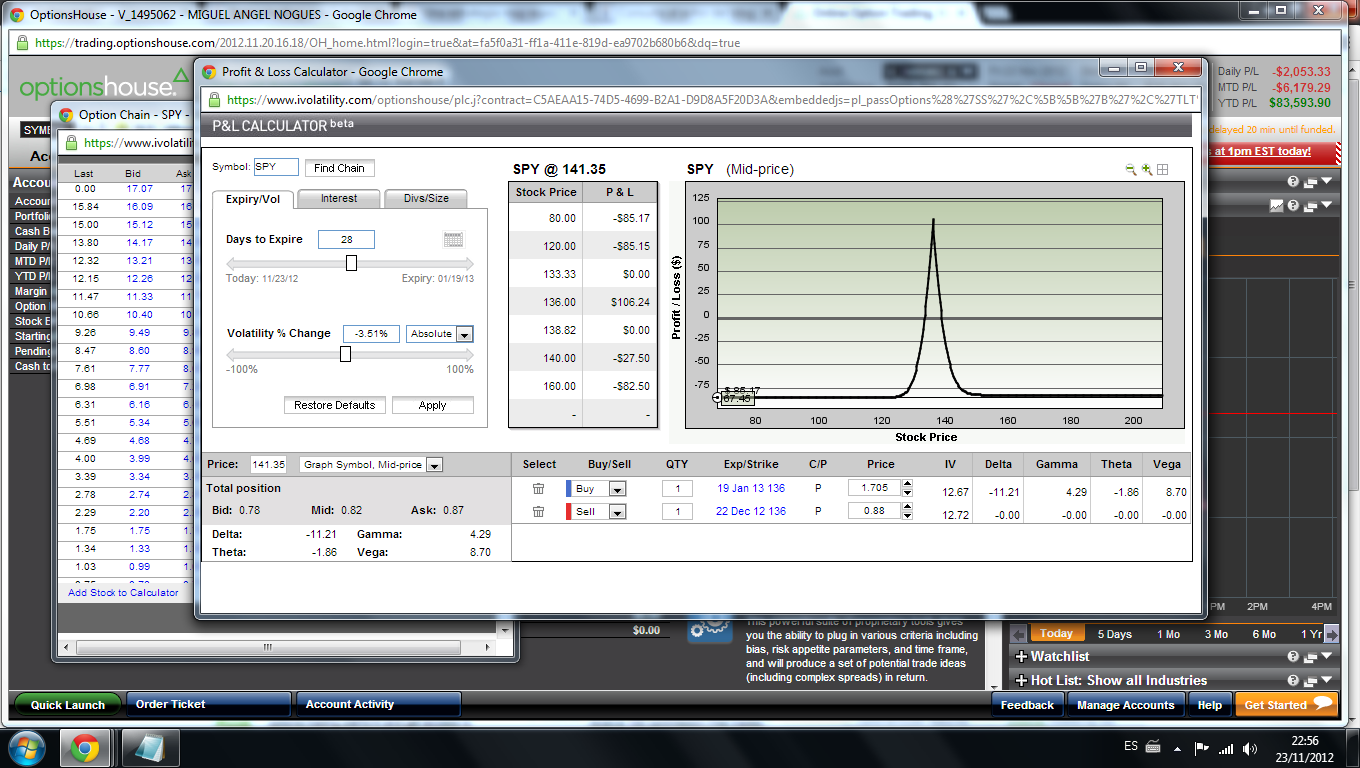Open Graph Symbol, Mid-price dropdown
The image size is (1360, 768).
click(434, 465)
